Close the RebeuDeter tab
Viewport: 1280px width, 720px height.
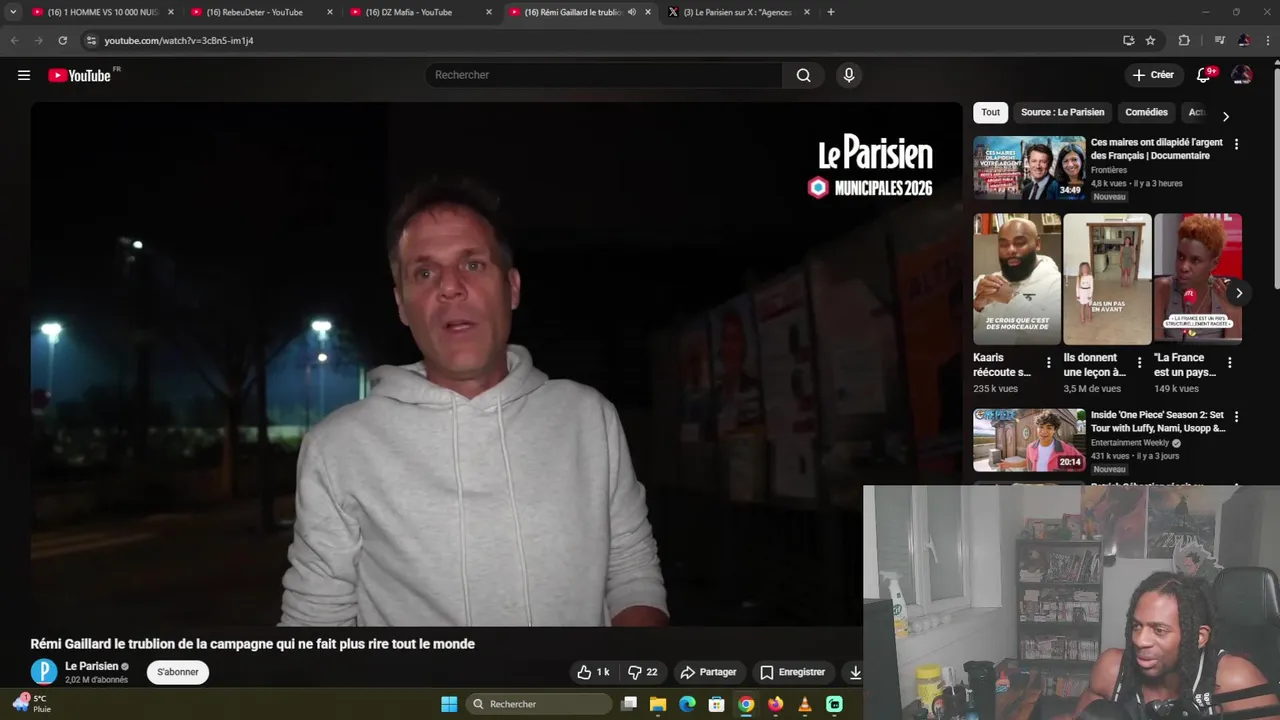(329, 12)
